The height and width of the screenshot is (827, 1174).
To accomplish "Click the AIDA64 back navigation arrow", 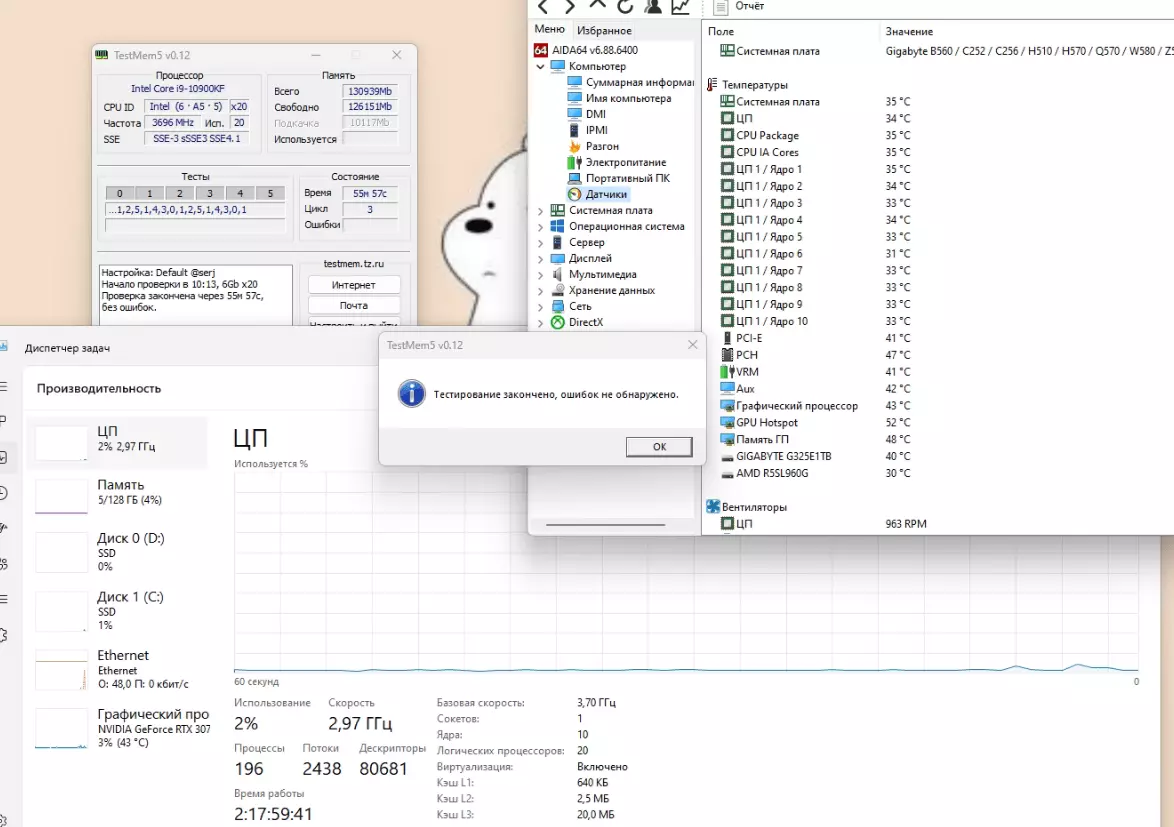I will point(544,7).
